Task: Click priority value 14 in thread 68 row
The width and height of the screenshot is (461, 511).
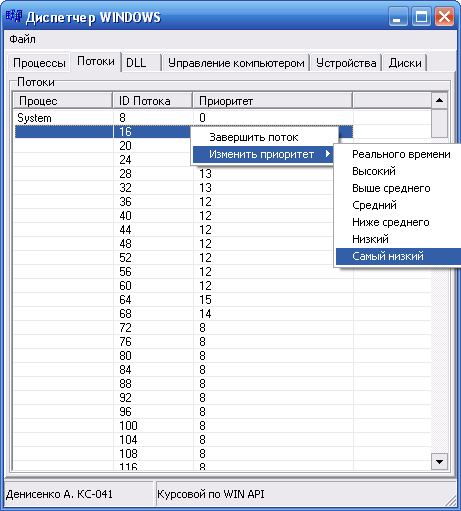Action: coord(205,314)
